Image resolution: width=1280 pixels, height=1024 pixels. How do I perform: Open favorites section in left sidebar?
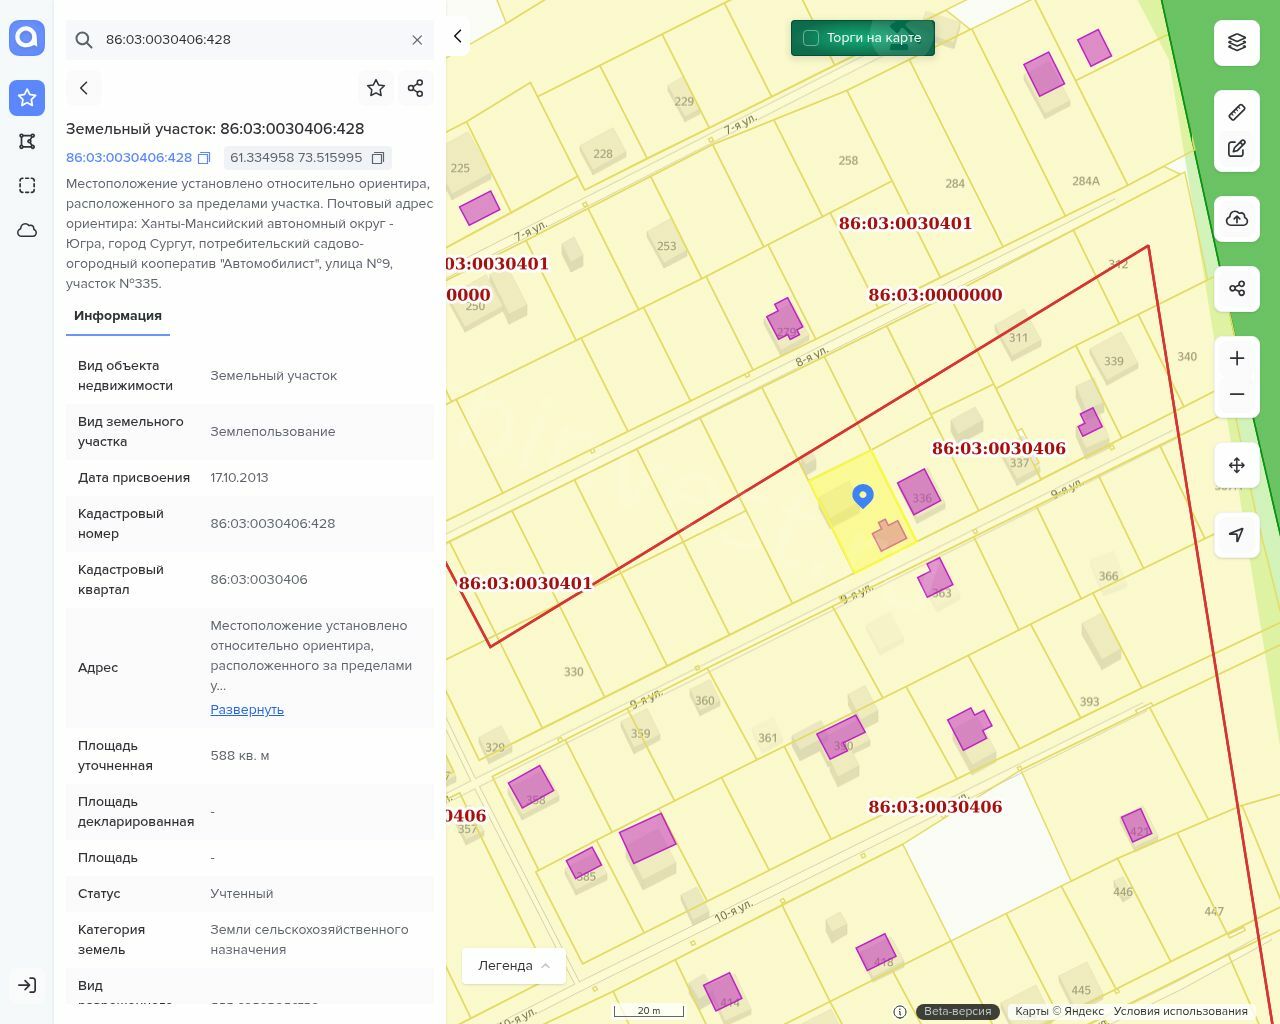[x=27, y=98]
